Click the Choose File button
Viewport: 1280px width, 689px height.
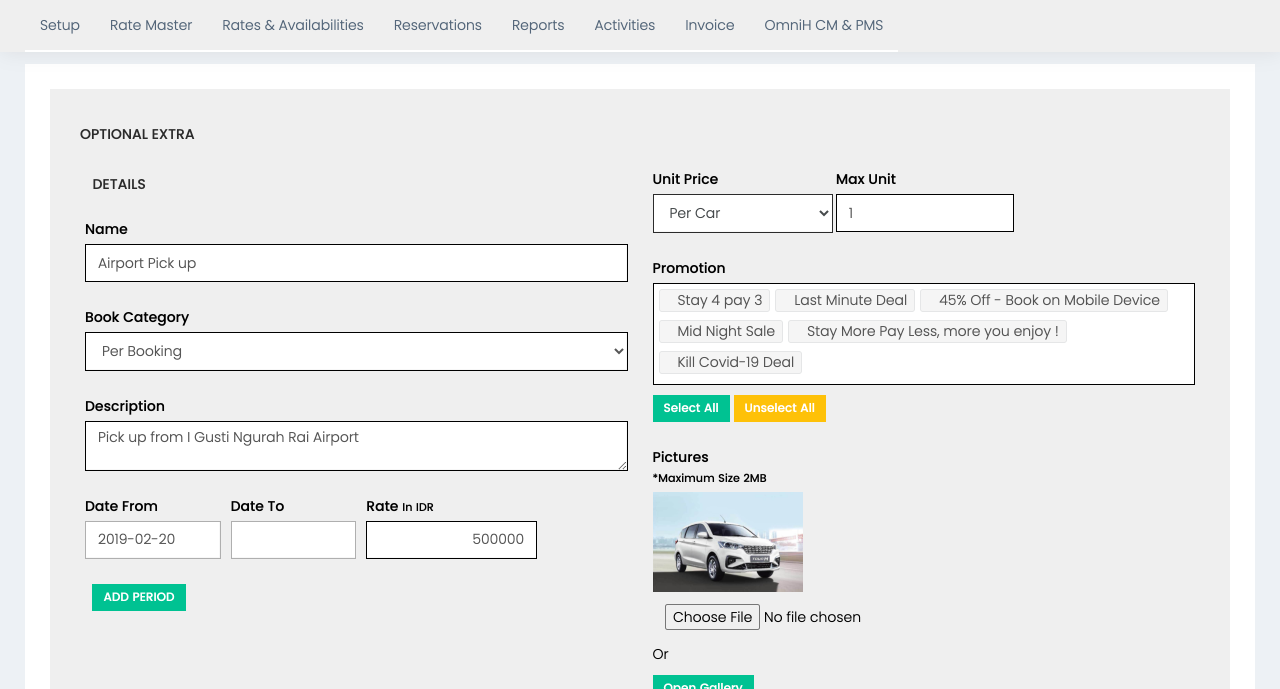[712, 617]
